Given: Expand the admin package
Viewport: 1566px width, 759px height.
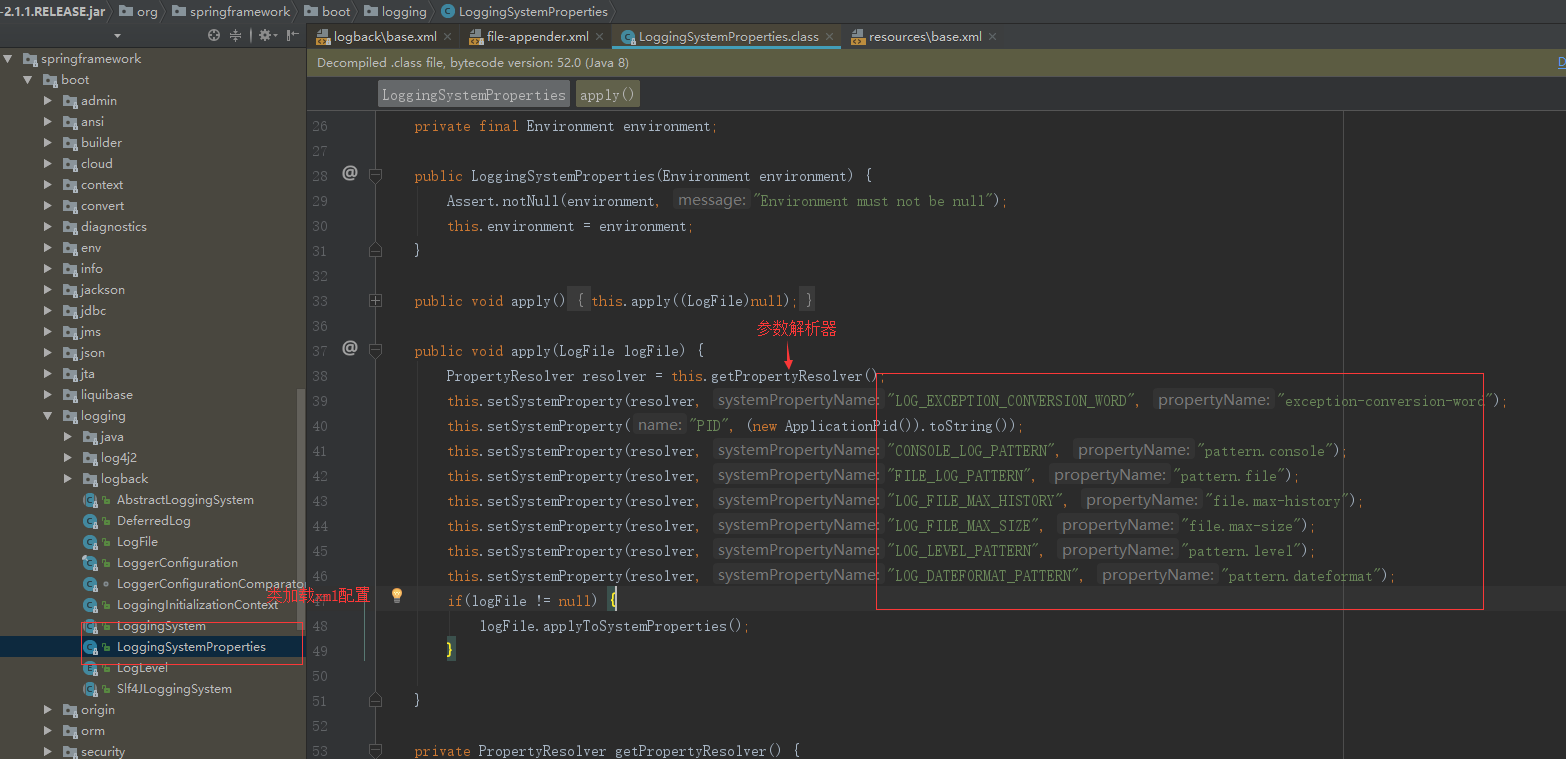Looking at the screenshot, I should point(48,101).
